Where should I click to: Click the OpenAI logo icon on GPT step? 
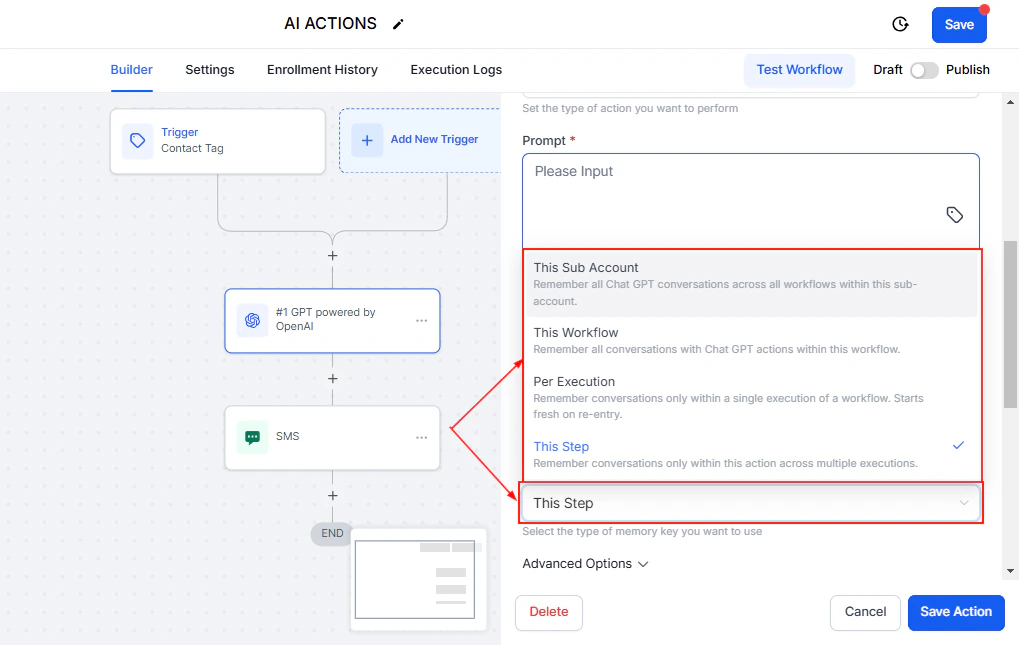coord(252,320)
